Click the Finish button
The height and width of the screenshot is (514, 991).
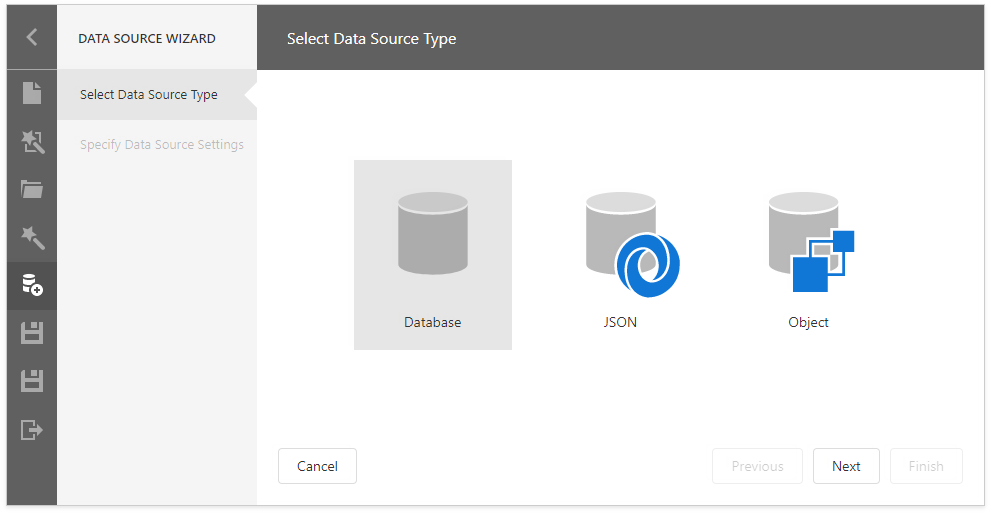pos(926,466)
